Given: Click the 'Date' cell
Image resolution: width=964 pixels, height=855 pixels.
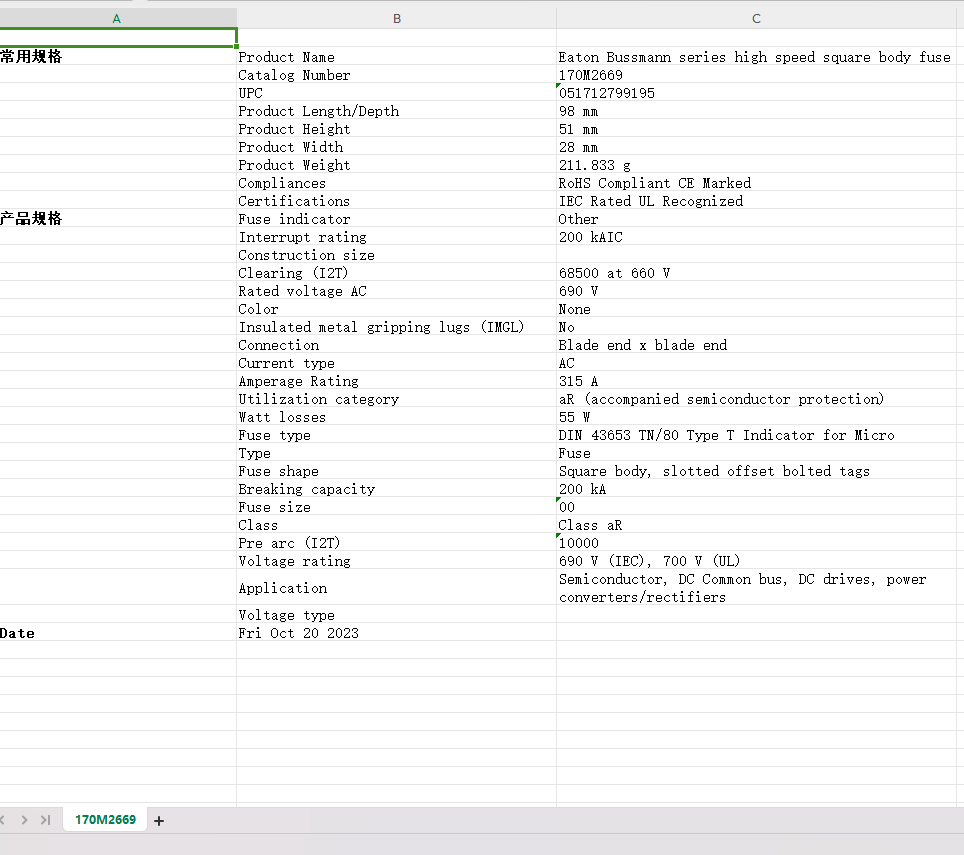Looking at the screenshot, I should [118, 633].
